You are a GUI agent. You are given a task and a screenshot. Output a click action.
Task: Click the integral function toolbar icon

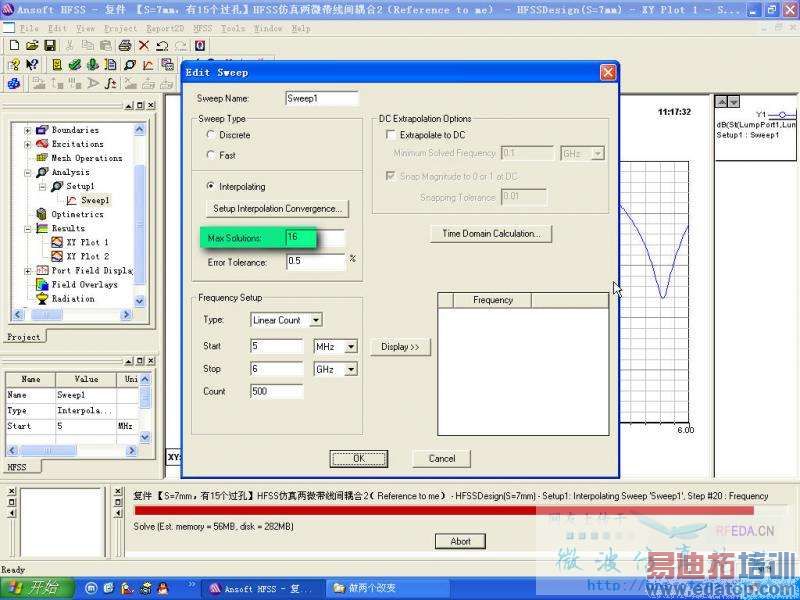tap(111, 83)
